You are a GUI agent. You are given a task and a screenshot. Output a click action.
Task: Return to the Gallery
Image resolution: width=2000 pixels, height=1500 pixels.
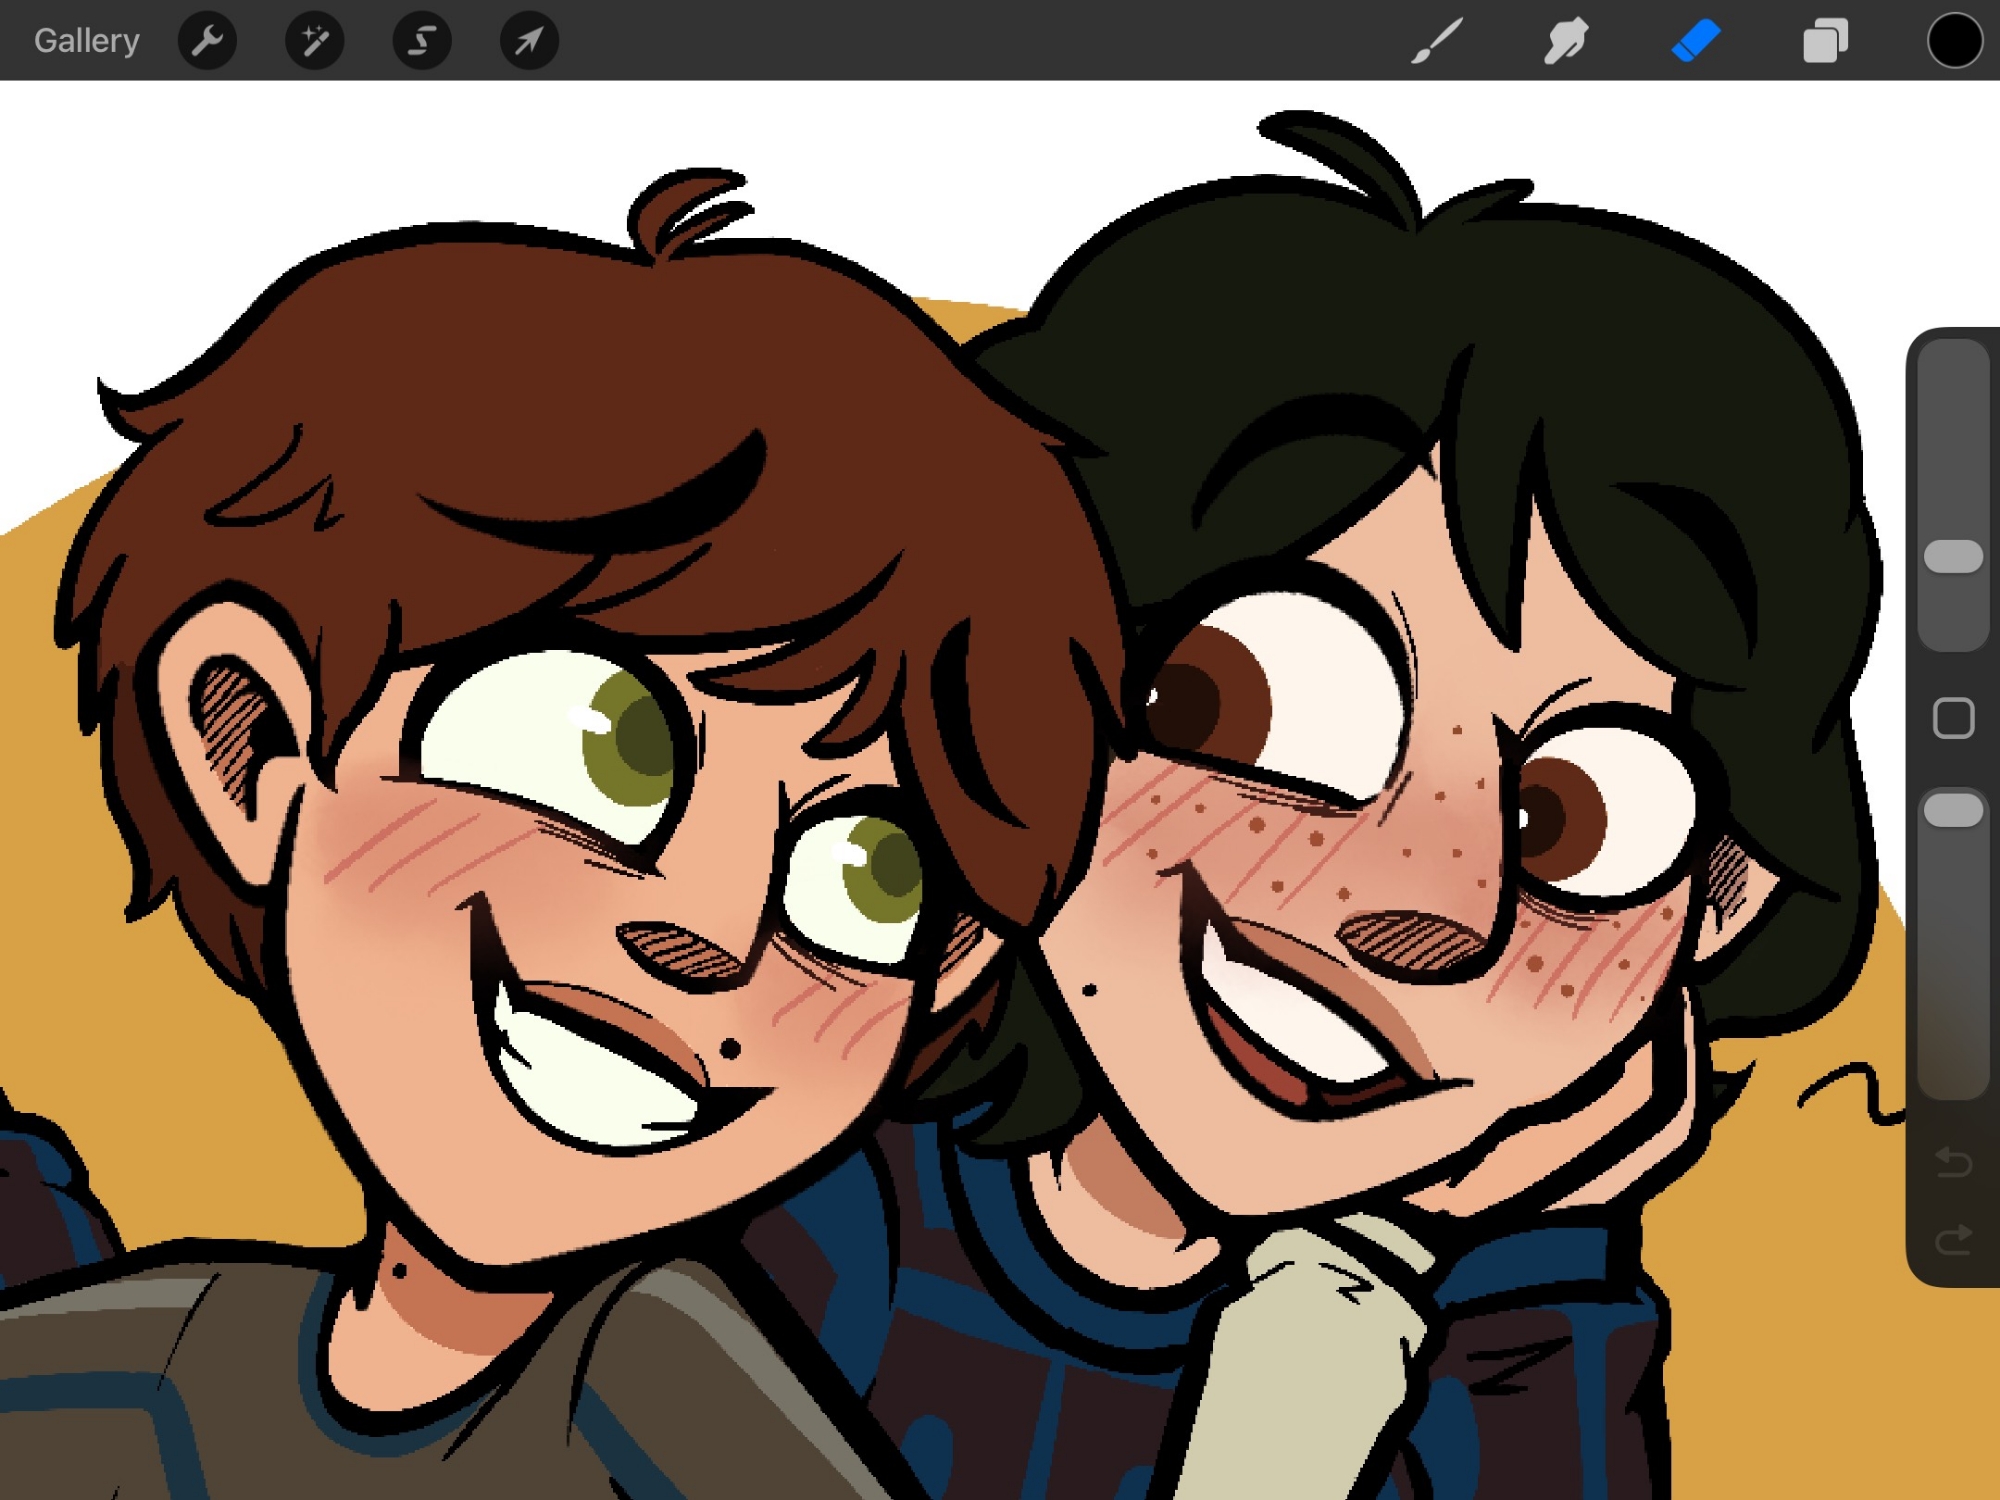pyautogui.click(x=86, y=41)
